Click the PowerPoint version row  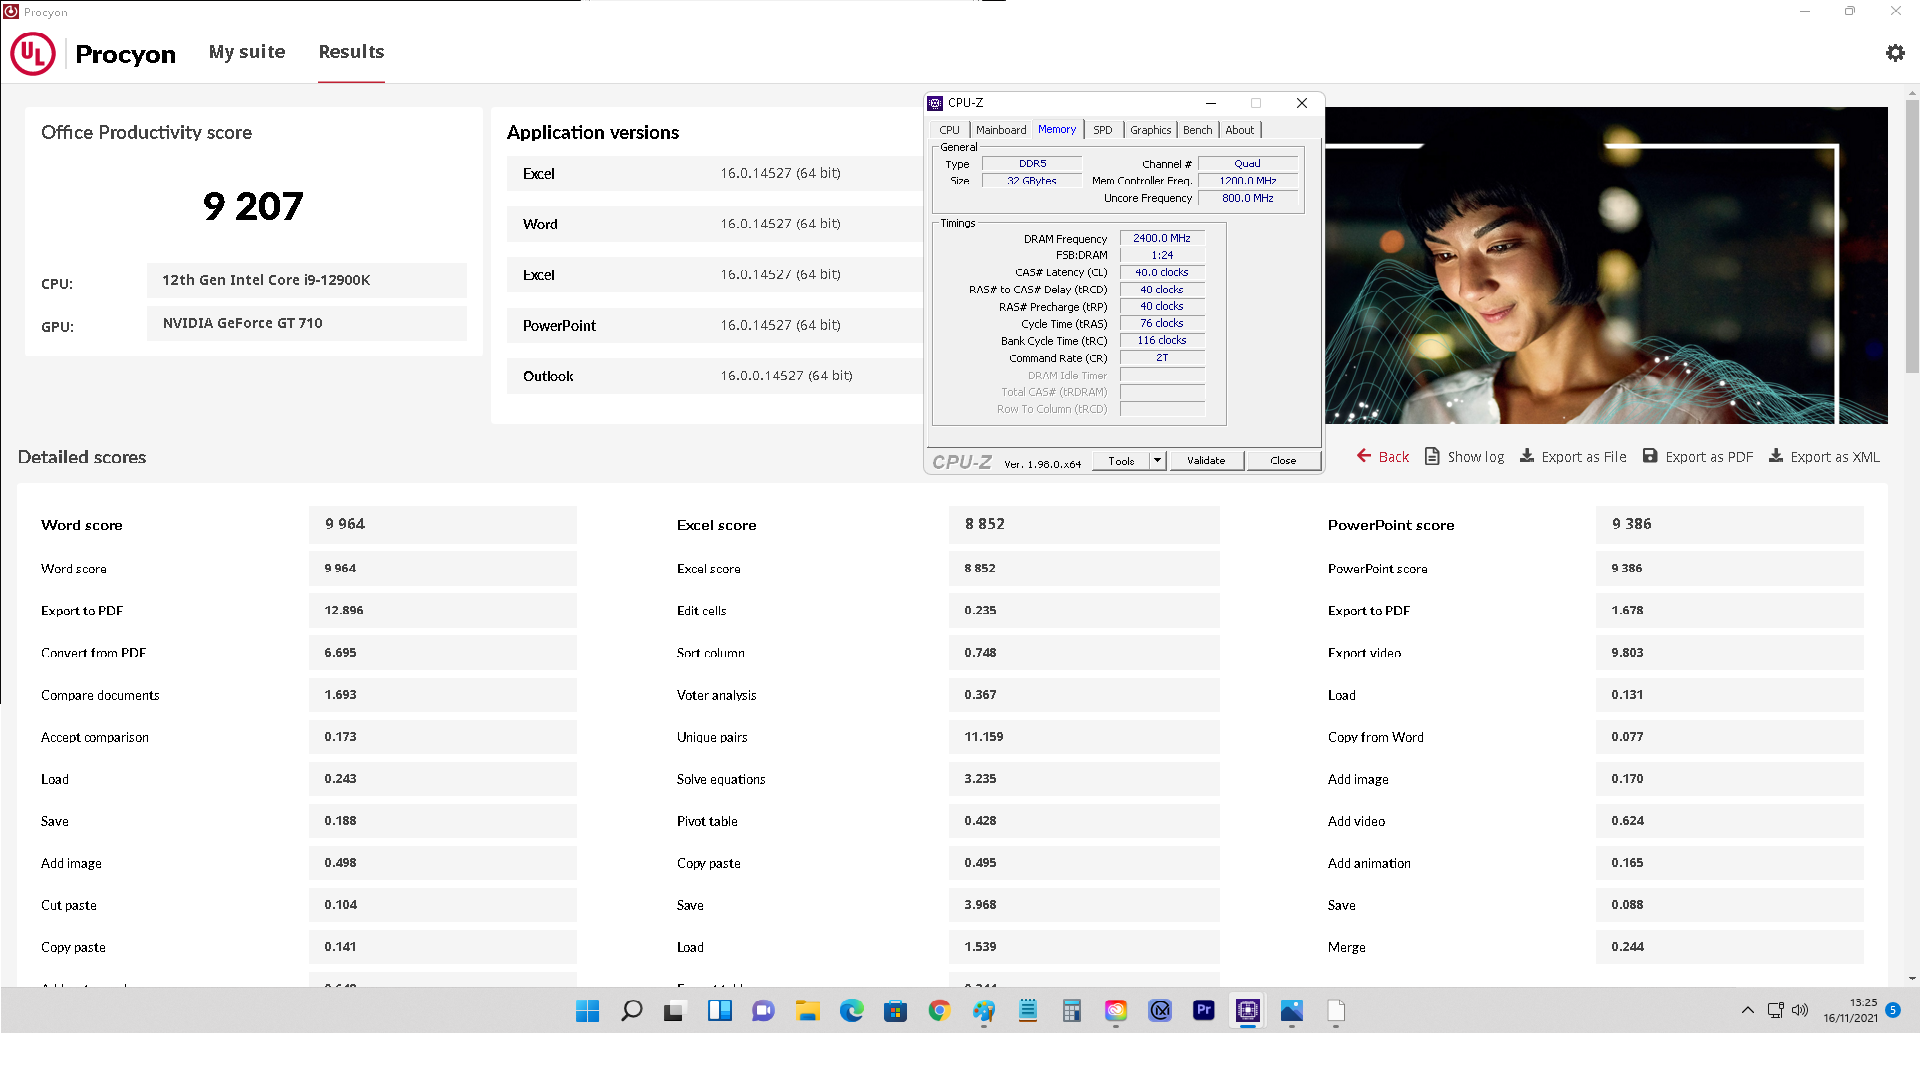(x=715, y=325)
